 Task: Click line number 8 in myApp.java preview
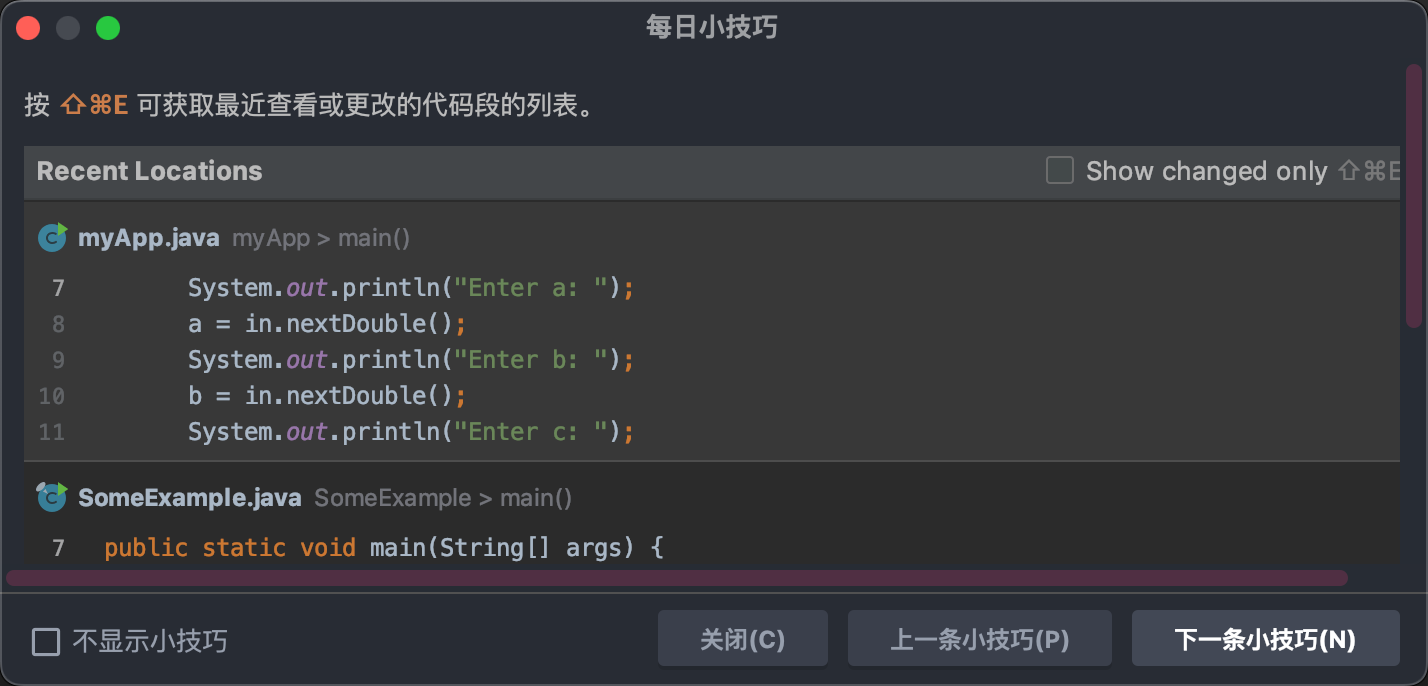point(57,323)
